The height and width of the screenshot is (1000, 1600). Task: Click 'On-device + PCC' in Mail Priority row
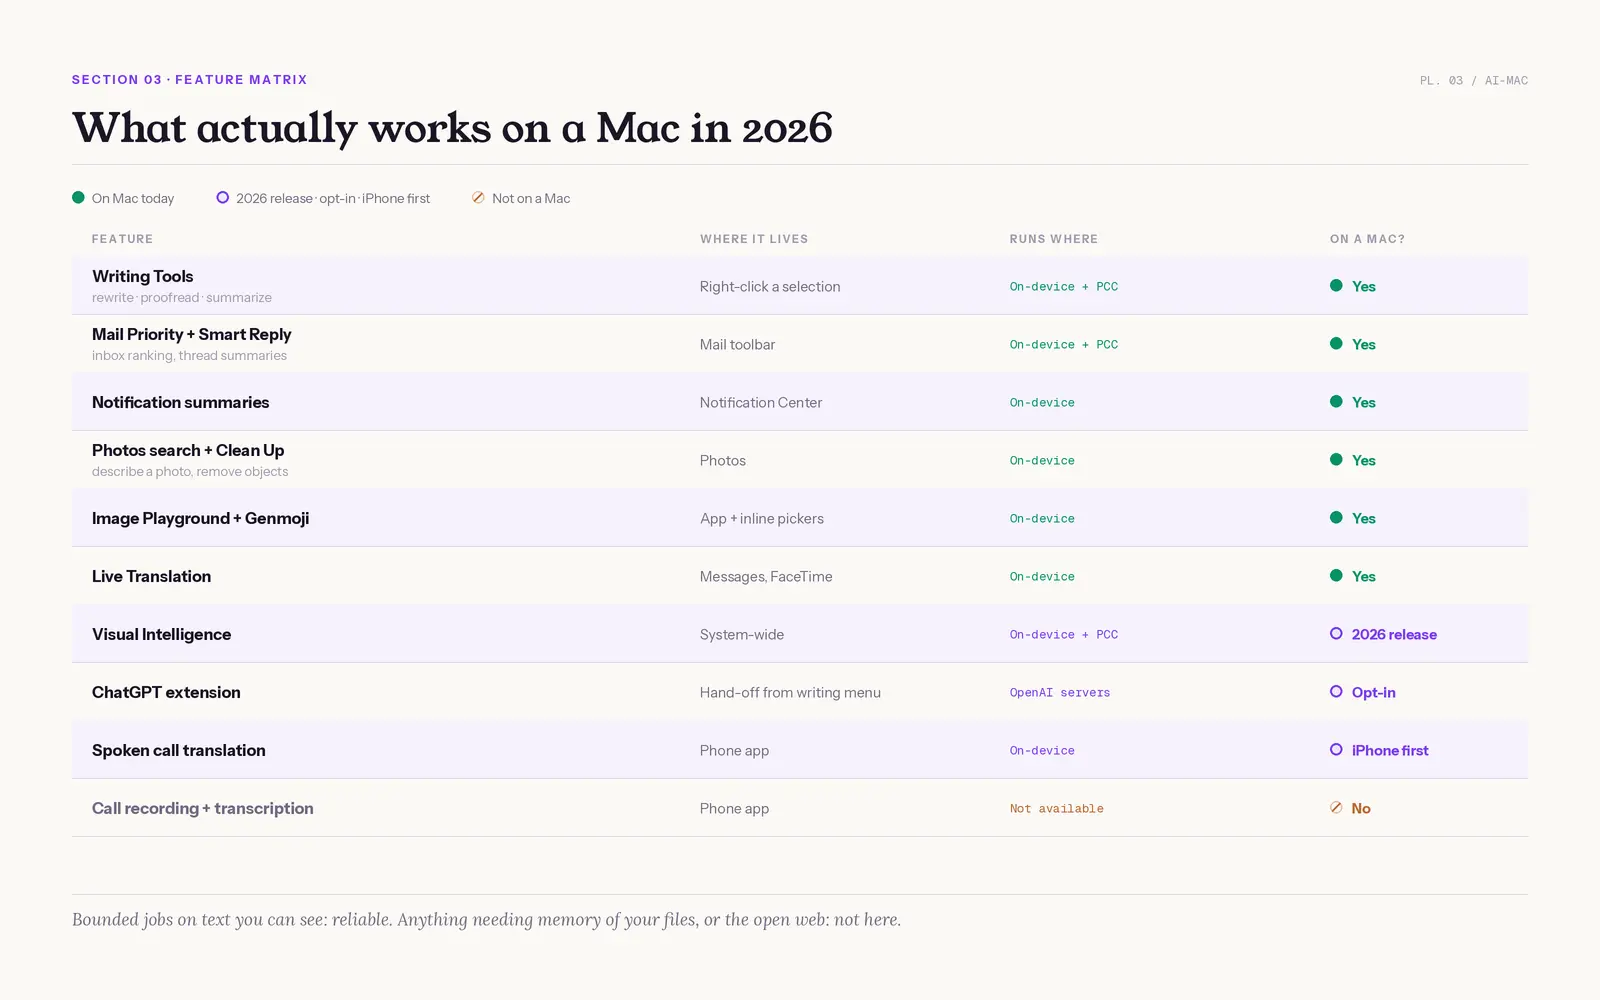[x=1064, y=344]
